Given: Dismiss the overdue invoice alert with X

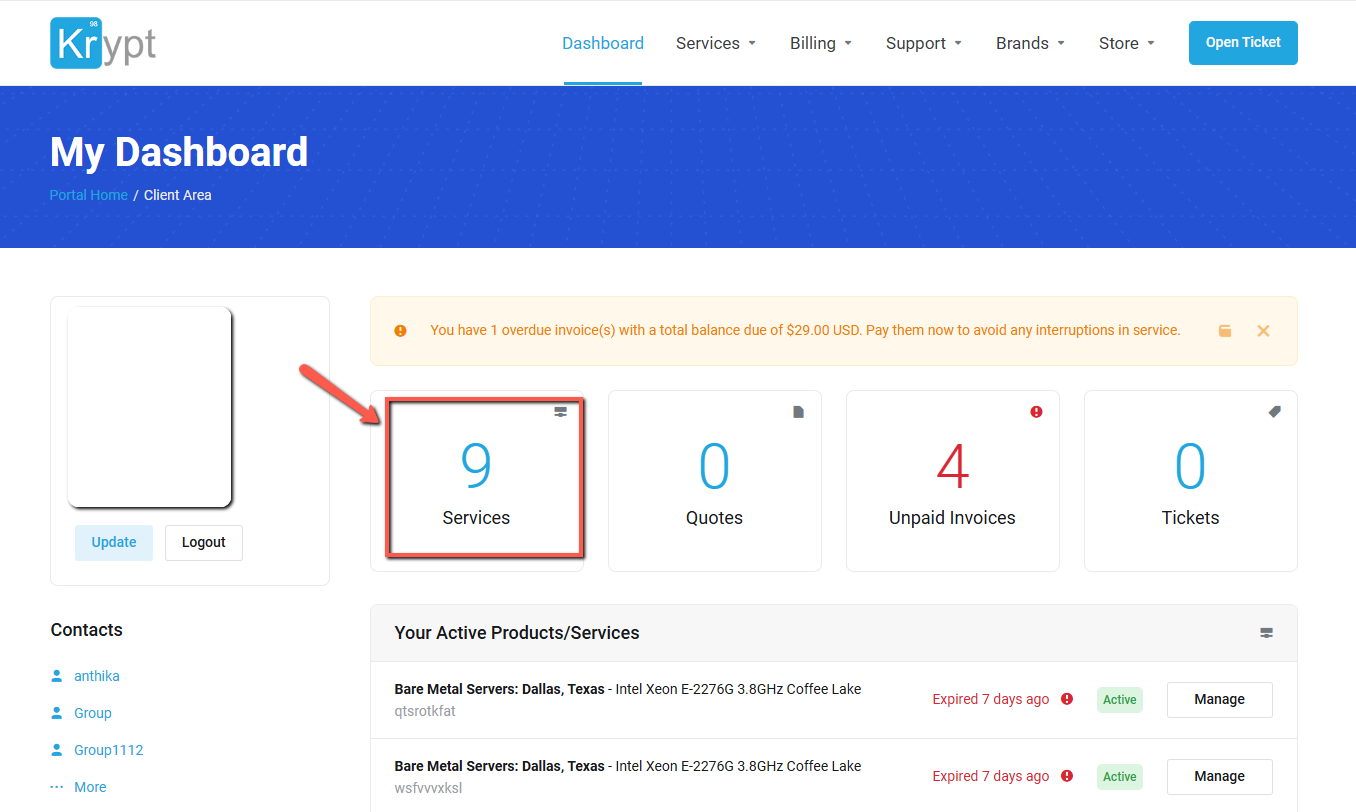Looking at the screenshot, I should (x=1263, y=331).
